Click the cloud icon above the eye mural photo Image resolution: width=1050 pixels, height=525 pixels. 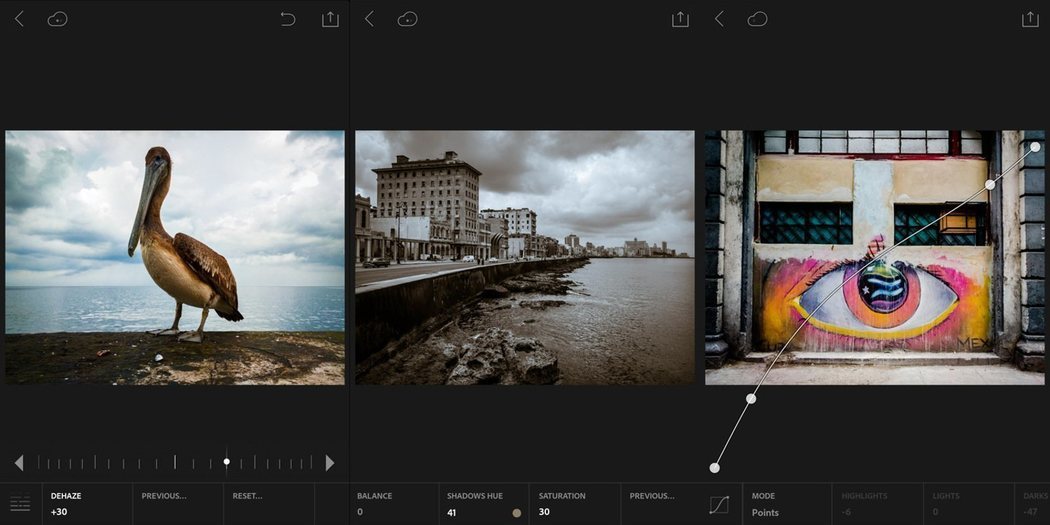[x=758, y=19]
